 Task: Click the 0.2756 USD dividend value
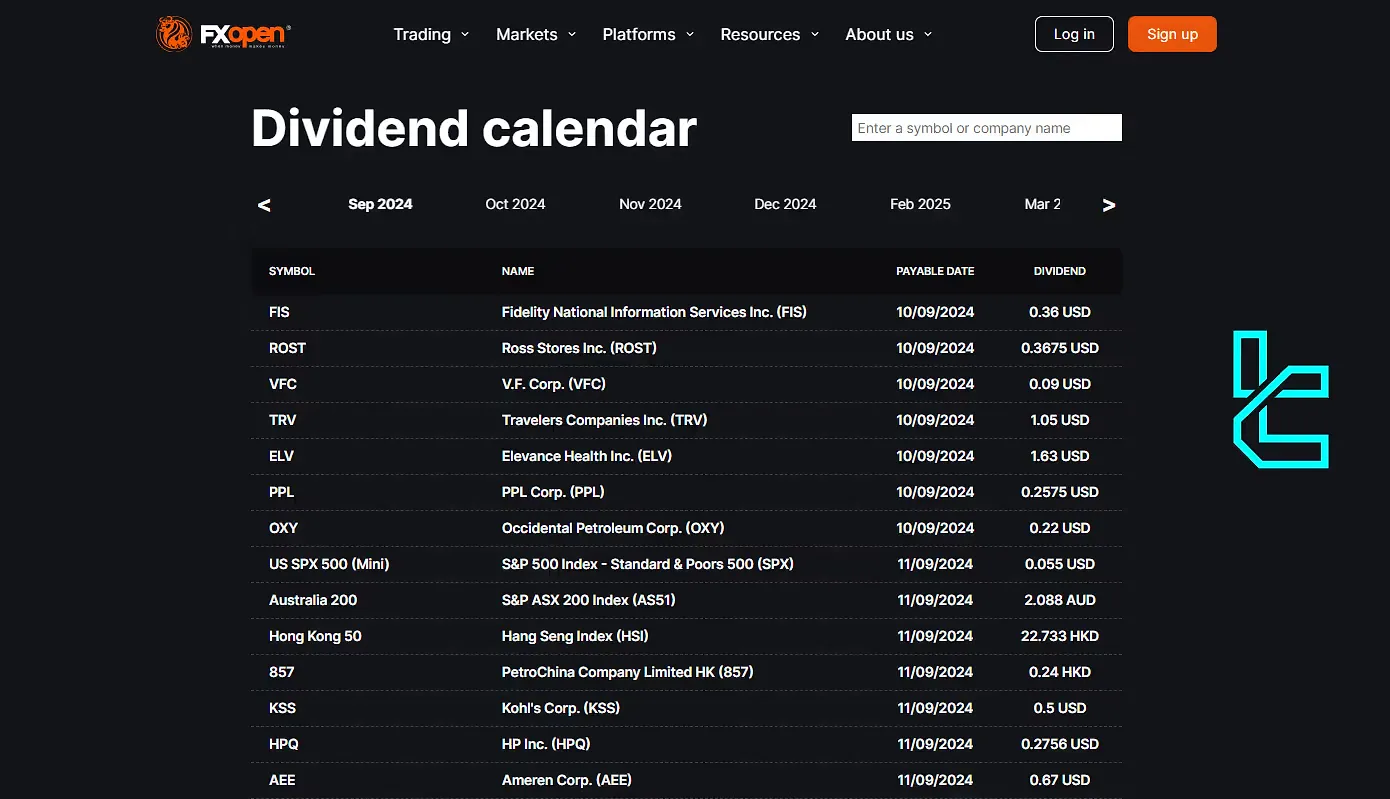[1060, 744]
